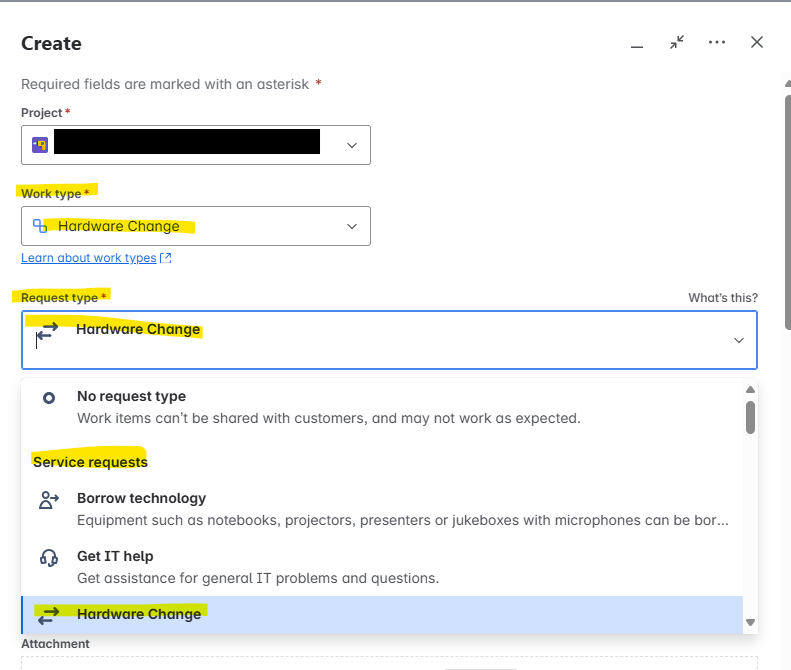Click 'Work items can't be shared' description
Viewport: 791px width, 670px height.
[329, 418]
